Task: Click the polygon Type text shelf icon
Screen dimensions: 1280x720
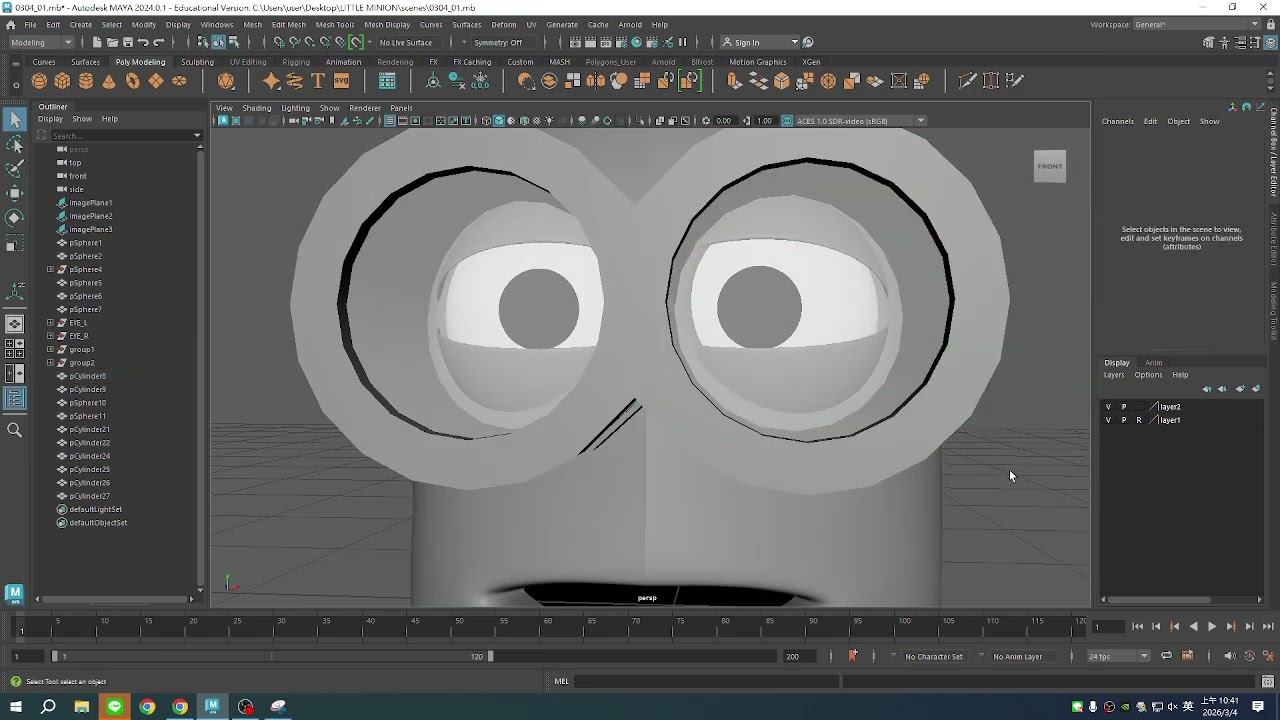Action: coord(318,81)
